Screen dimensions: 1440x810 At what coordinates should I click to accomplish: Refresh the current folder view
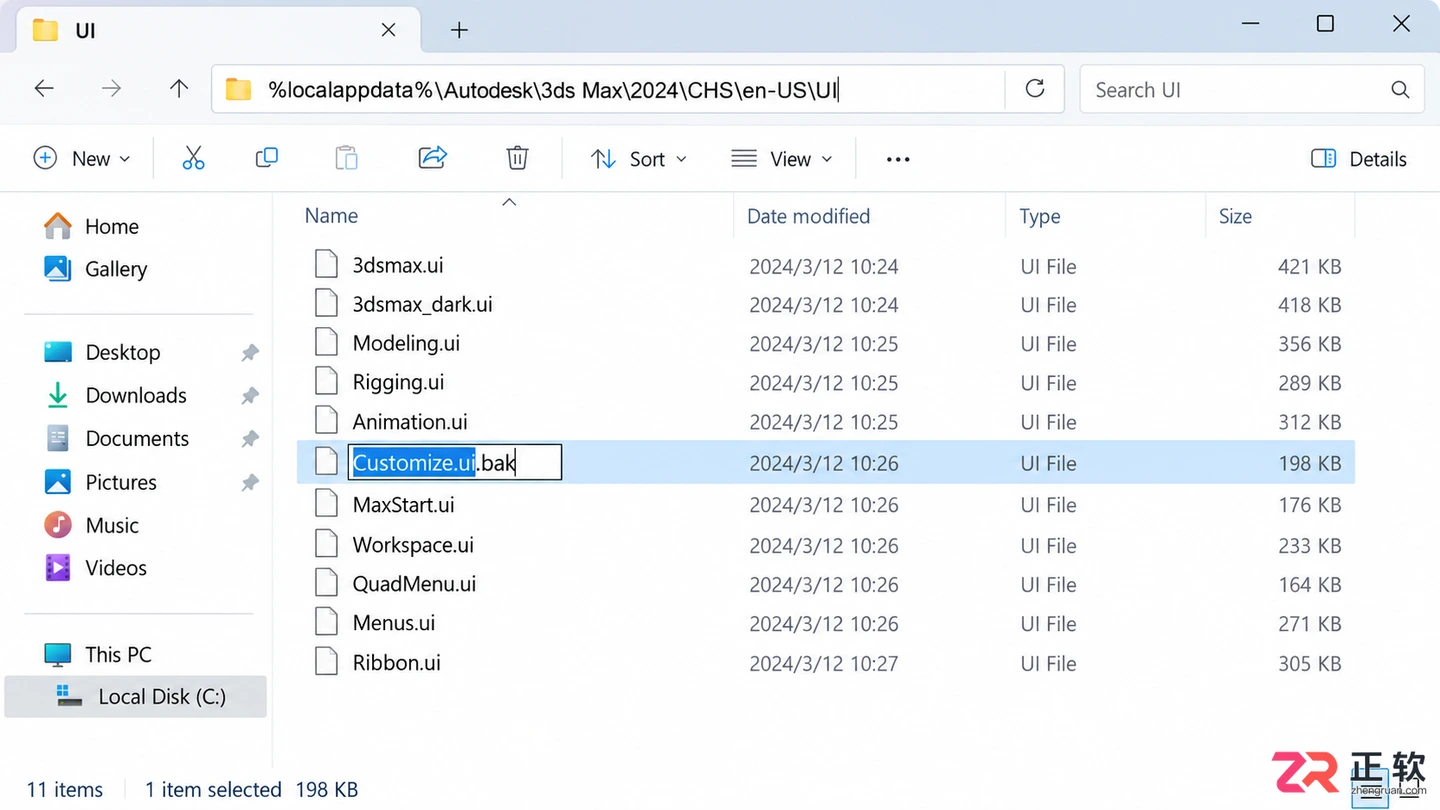(x=1035, y=89)
